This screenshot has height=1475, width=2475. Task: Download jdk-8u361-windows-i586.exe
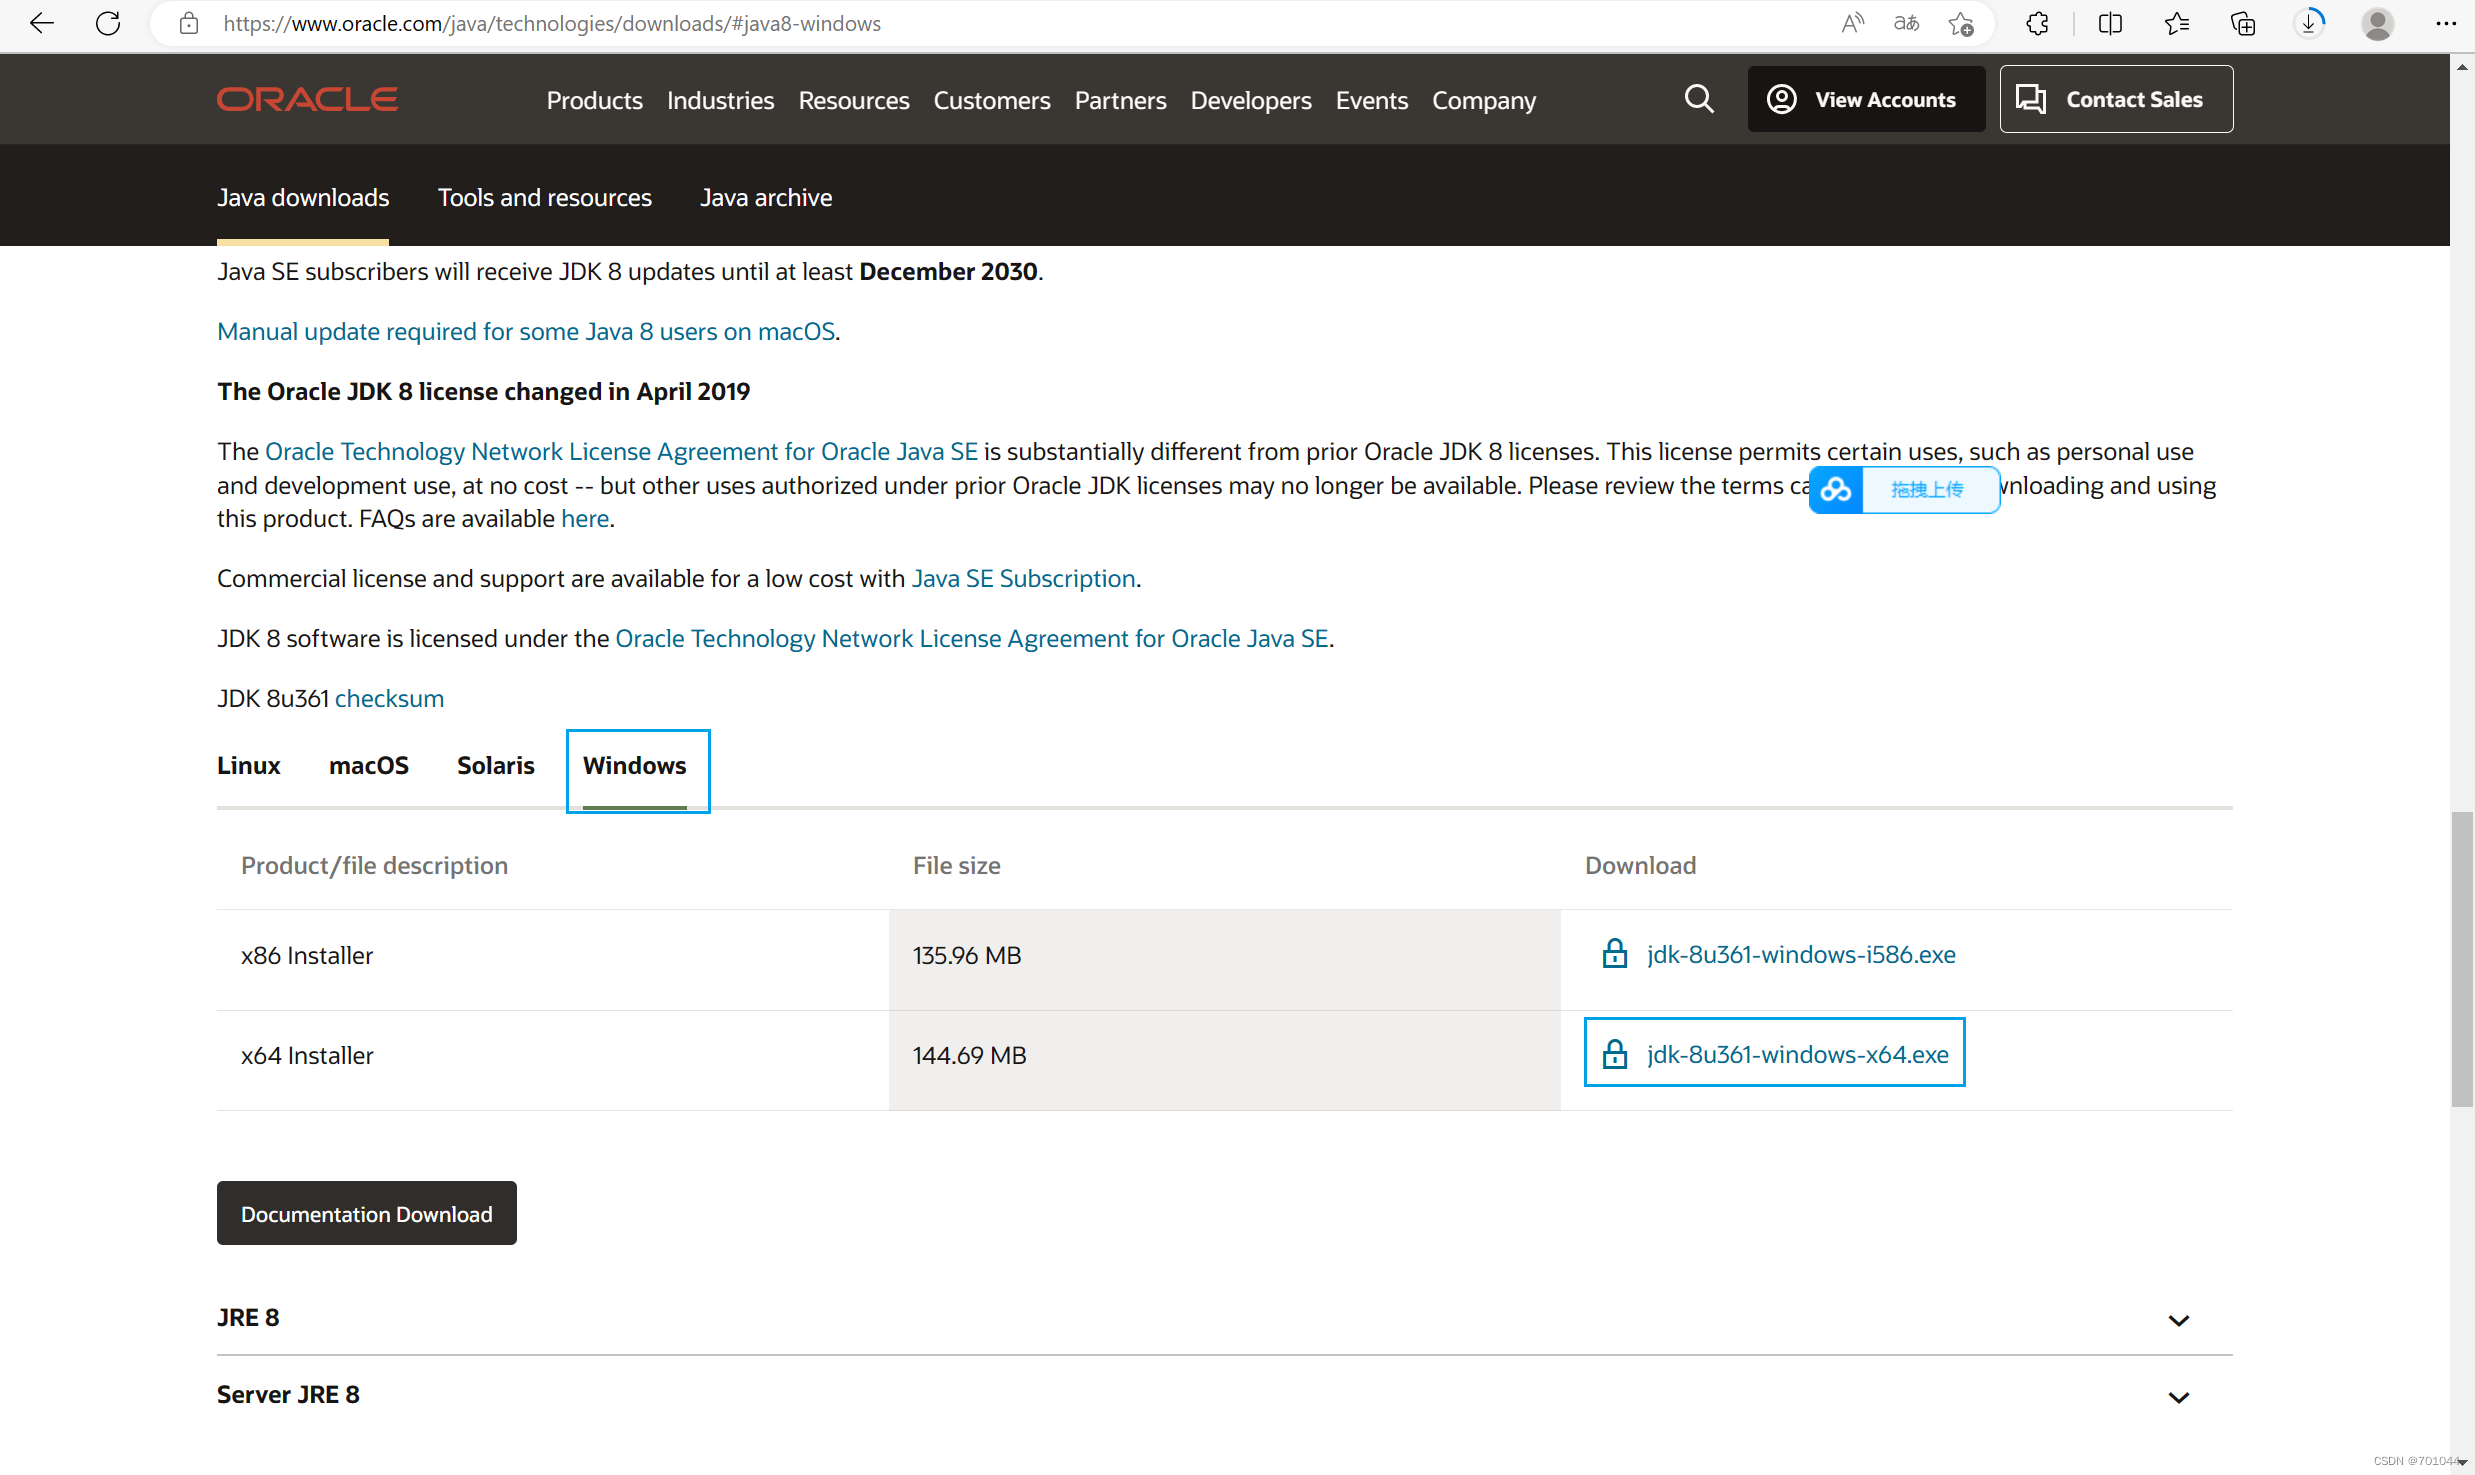1800,954
